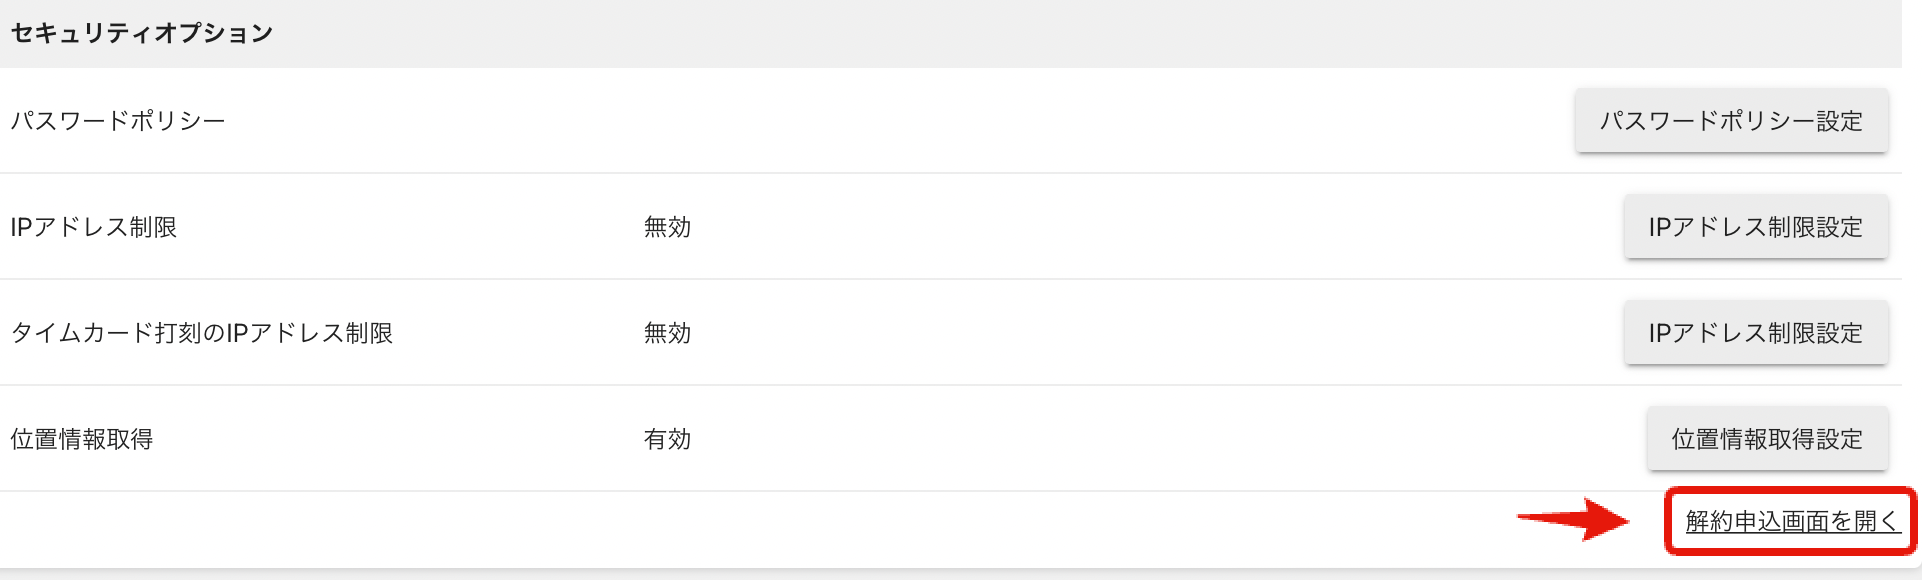
Task: Click 無効 status beside IPアドレス制限
Action: point(667,227)
